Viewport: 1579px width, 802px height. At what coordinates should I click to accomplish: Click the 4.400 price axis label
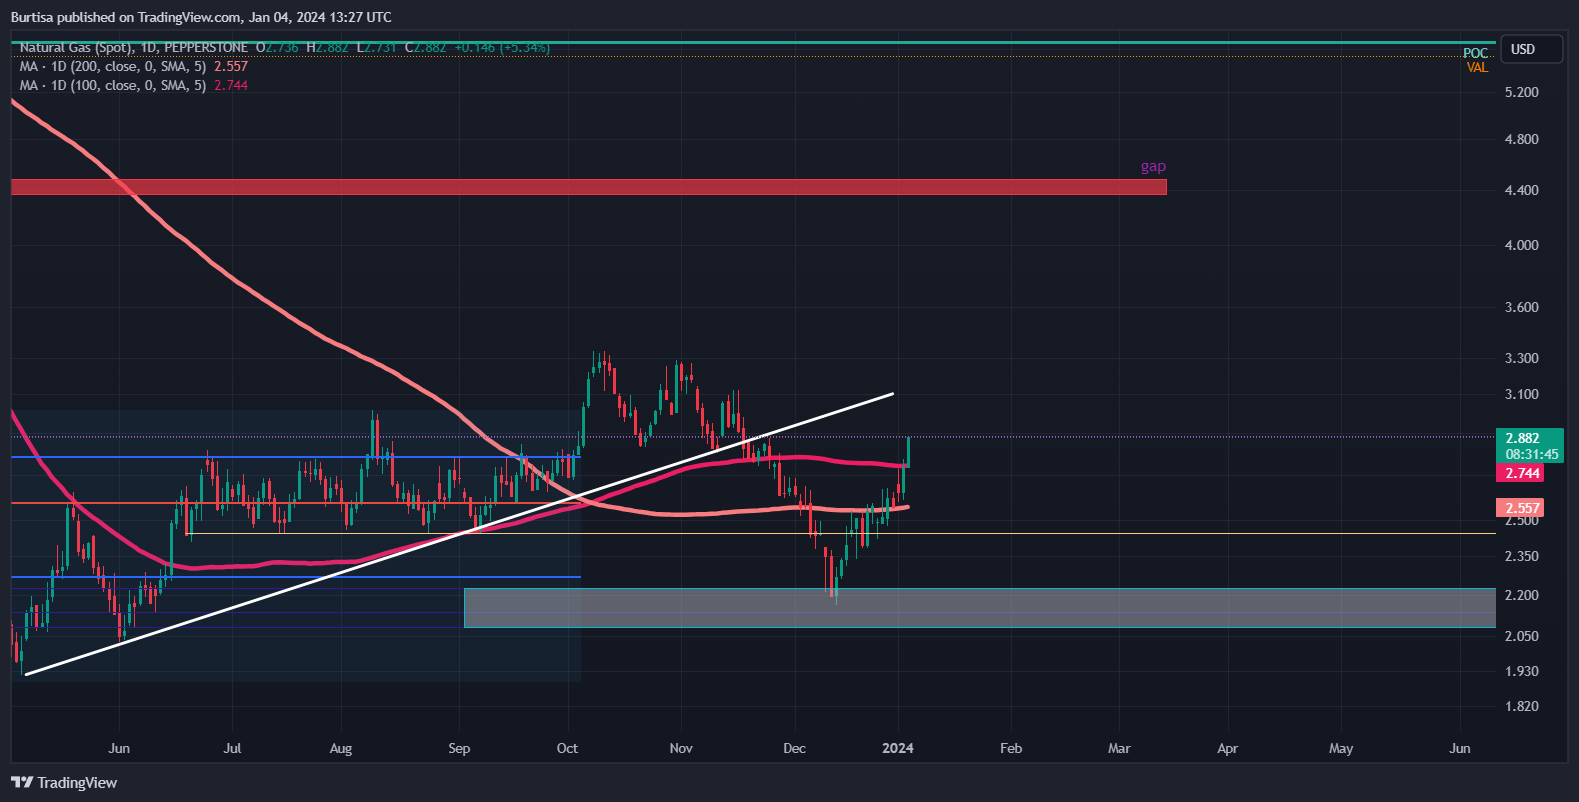tap(1521, 190)
